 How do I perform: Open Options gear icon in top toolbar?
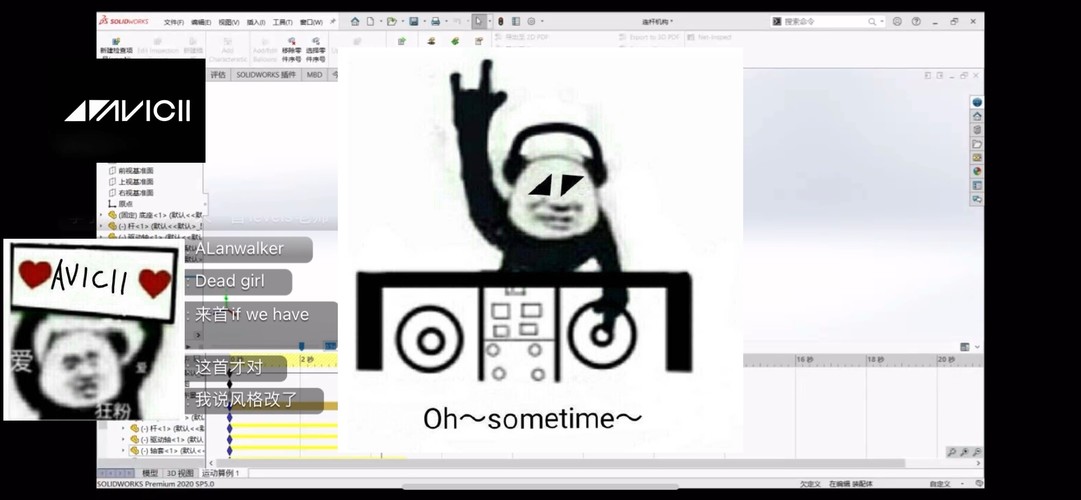(x=531, y=21)
